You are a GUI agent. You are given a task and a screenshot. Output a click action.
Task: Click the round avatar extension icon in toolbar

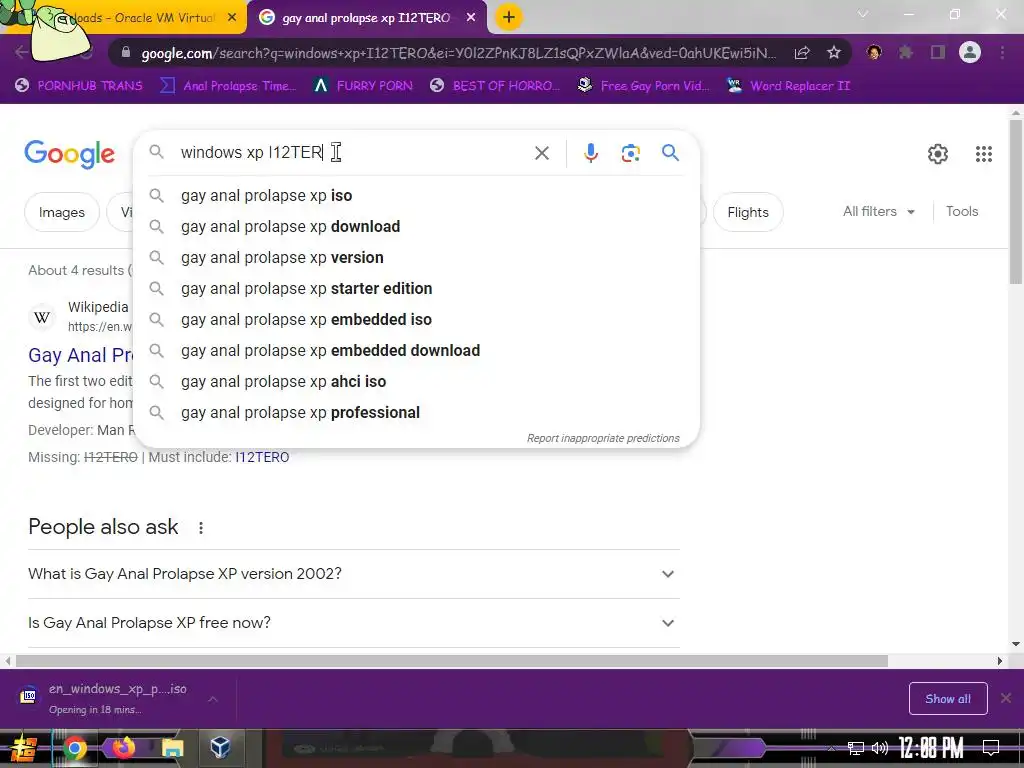(x=874, y=52)
